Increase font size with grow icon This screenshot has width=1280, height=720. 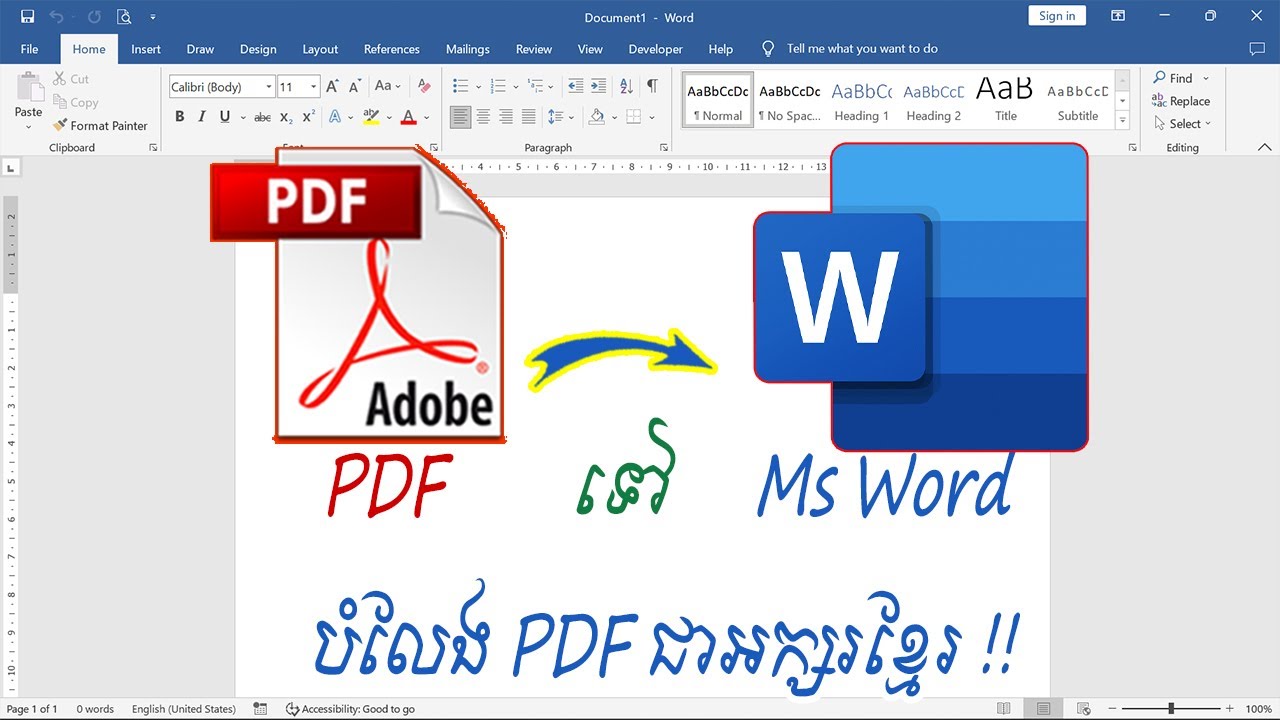tap(332, 87)
